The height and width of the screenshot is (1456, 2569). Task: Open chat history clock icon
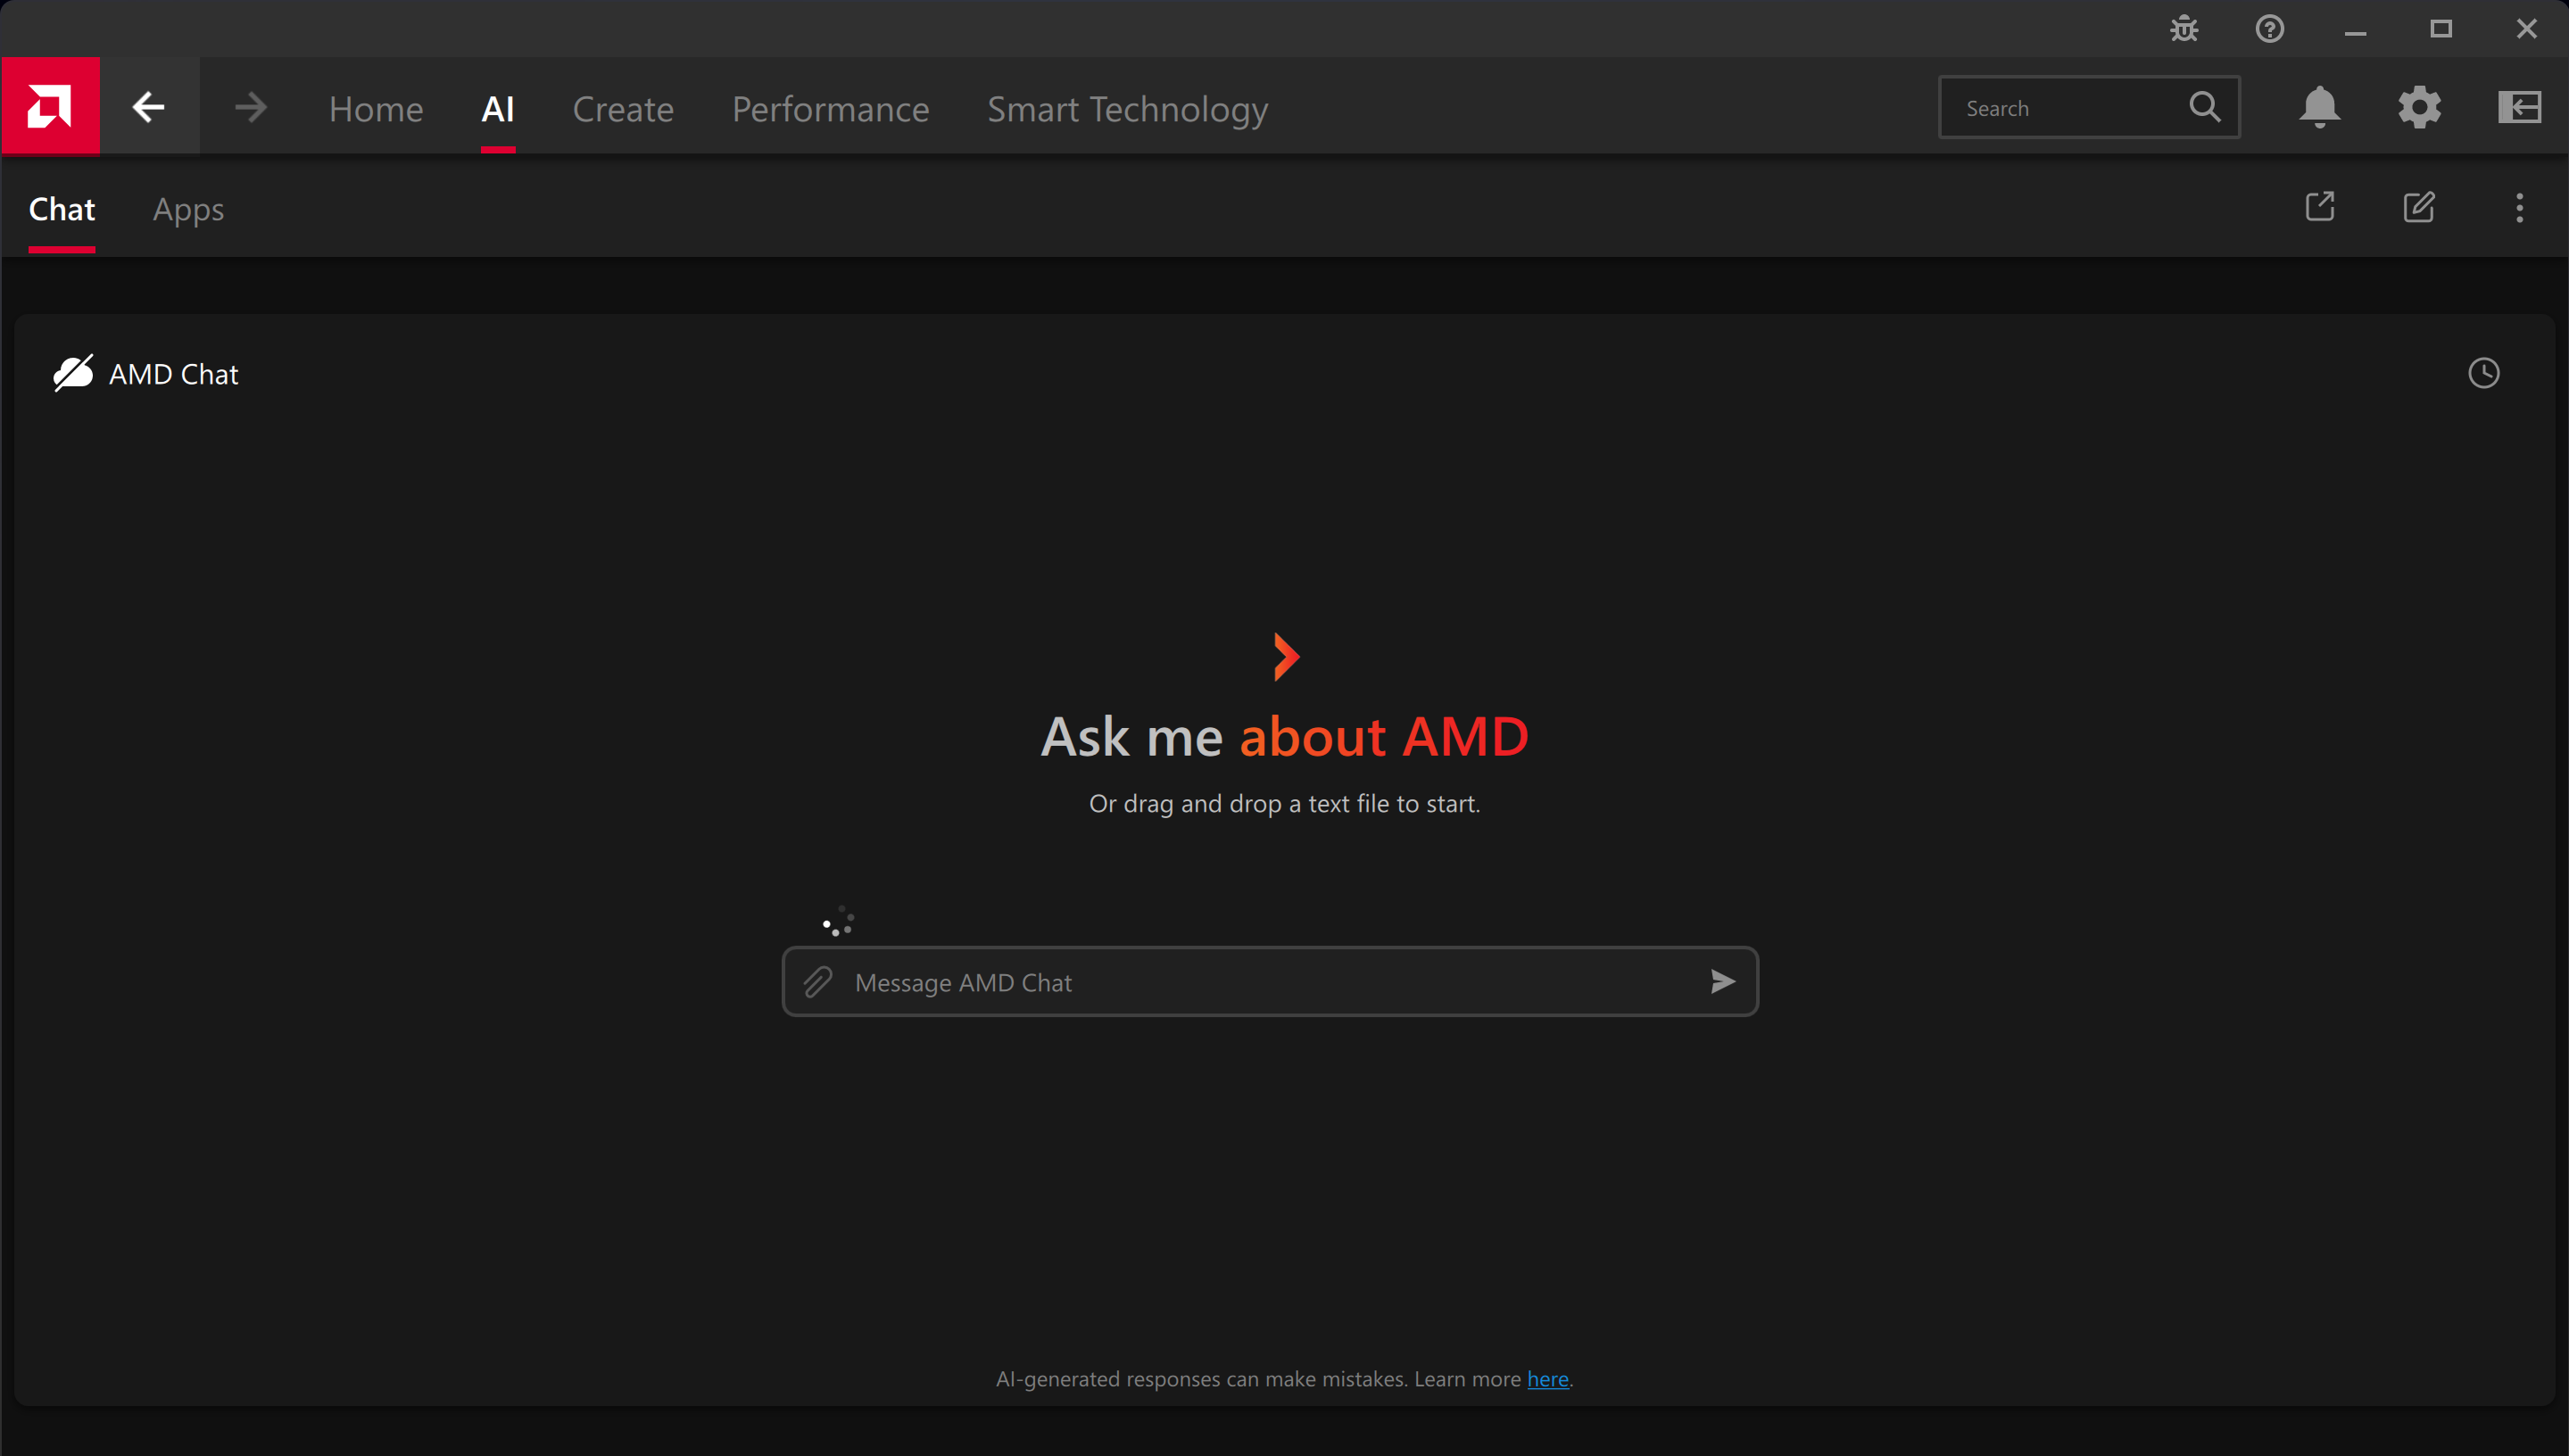[2483, 373]
